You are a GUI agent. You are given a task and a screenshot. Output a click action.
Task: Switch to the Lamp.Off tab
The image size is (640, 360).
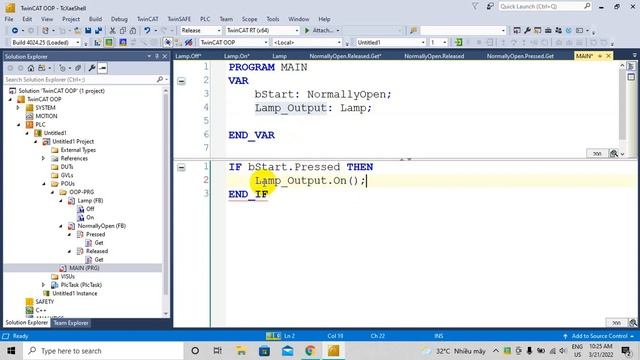[x=188, y=56]
